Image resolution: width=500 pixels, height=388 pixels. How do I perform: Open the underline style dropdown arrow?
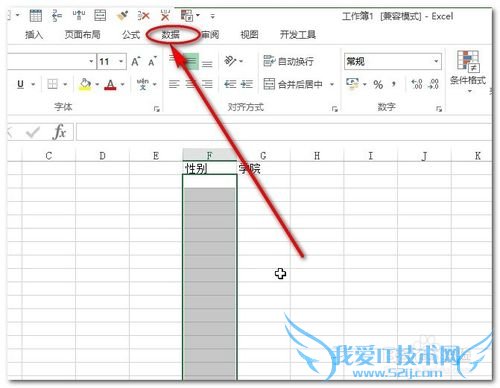(x=33, y=84)
